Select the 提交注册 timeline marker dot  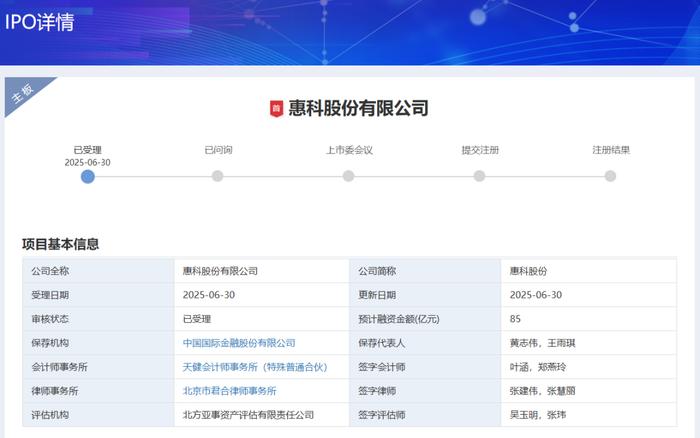click(x=479, y=176)
